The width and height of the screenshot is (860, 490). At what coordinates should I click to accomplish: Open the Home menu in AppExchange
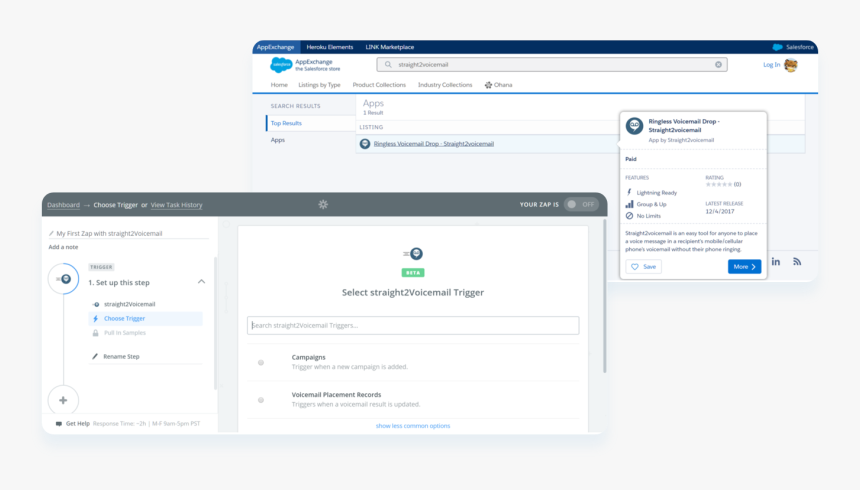click(279, 85)
